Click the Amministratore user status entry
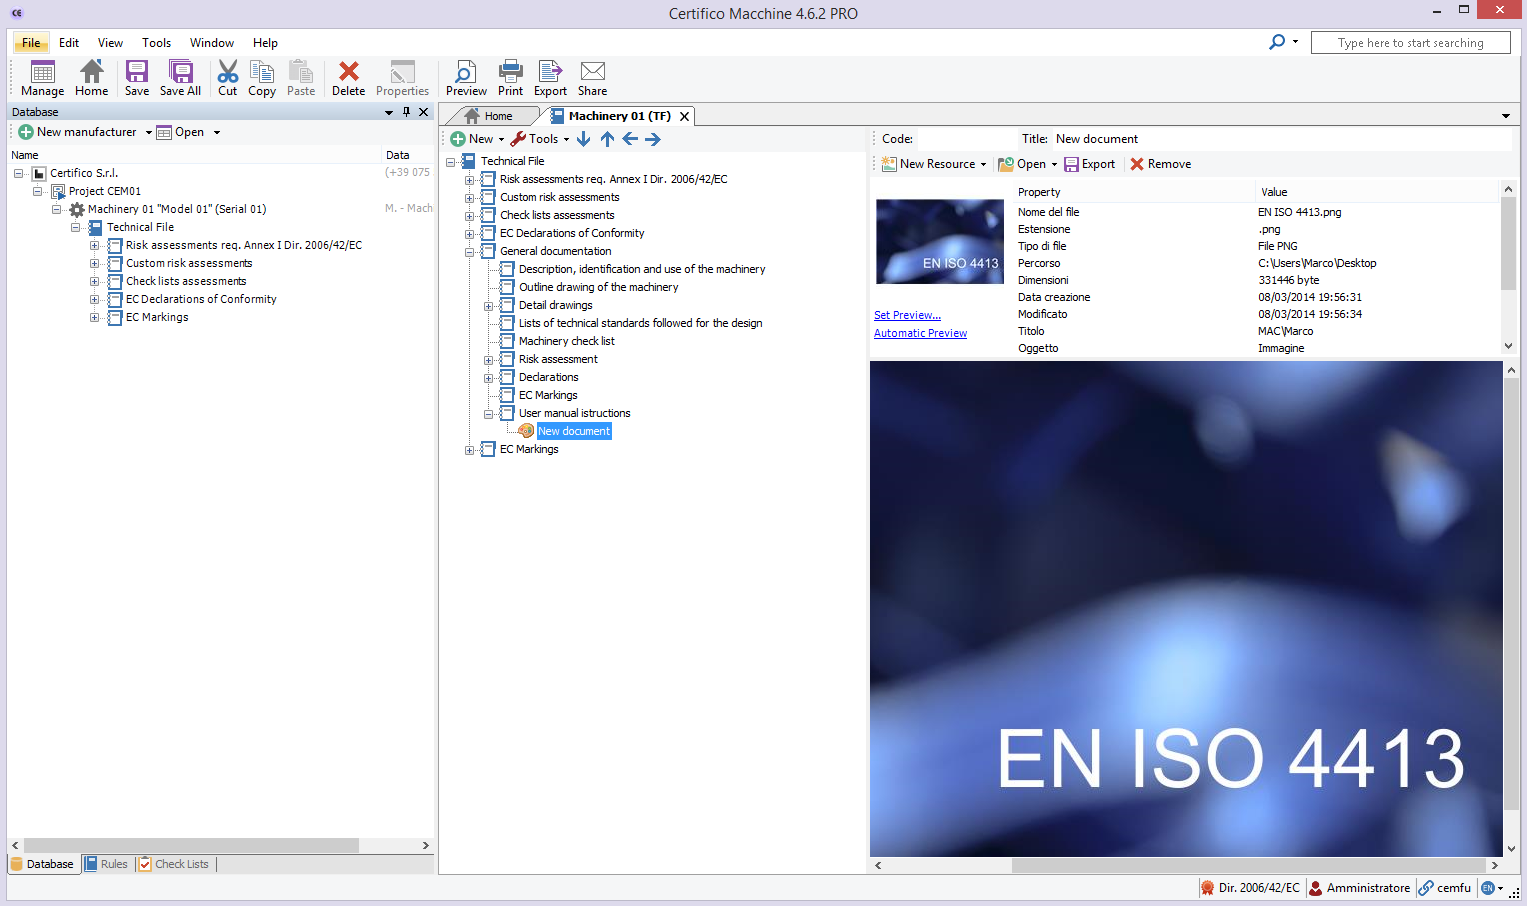Viewport: 1527px width, 906px height. (1360, 888)
